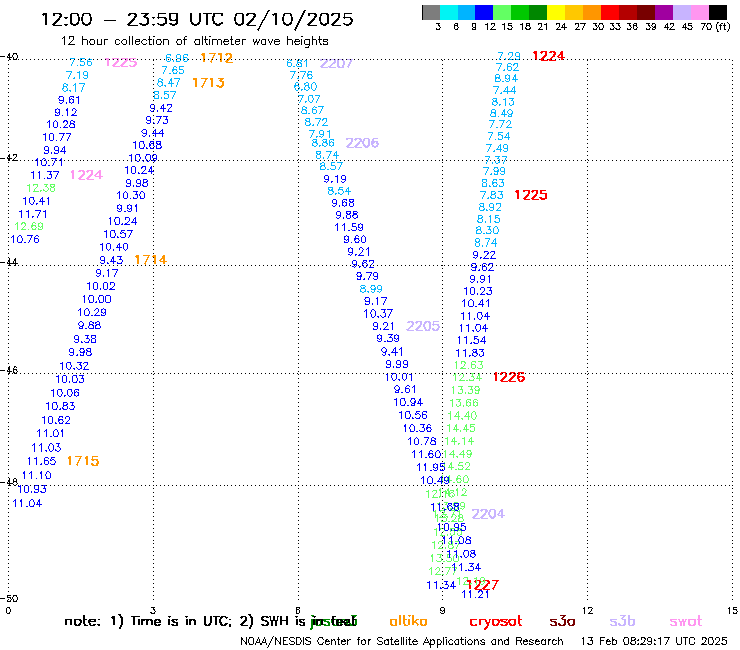Image resolution: width=740 pixels, height=650 pixels.
Task: Click the wave height value 10.78
Action: pos(422,441)
